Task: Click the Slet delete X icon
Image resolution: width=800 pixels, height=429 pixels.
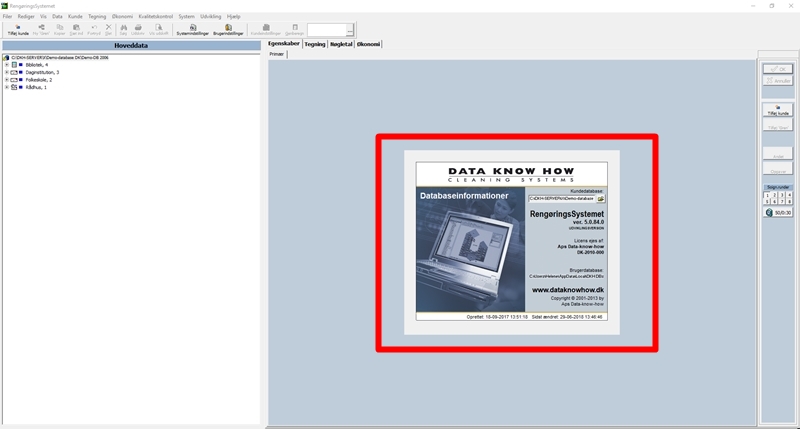Action: click(108, 30)
